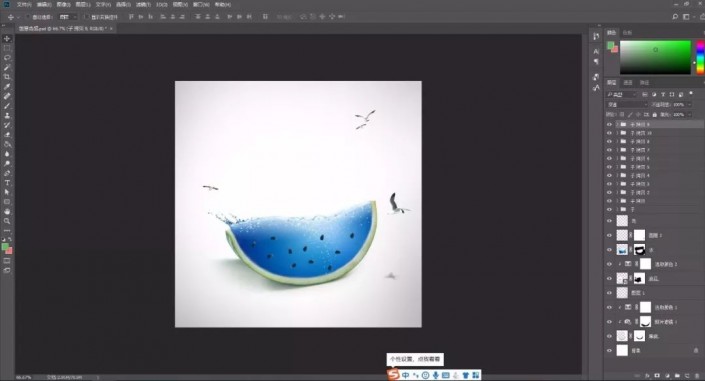Hide the 选取颜色 2 adjustment layer
This screenshot has width=705, height=381.
coord(610,264)
